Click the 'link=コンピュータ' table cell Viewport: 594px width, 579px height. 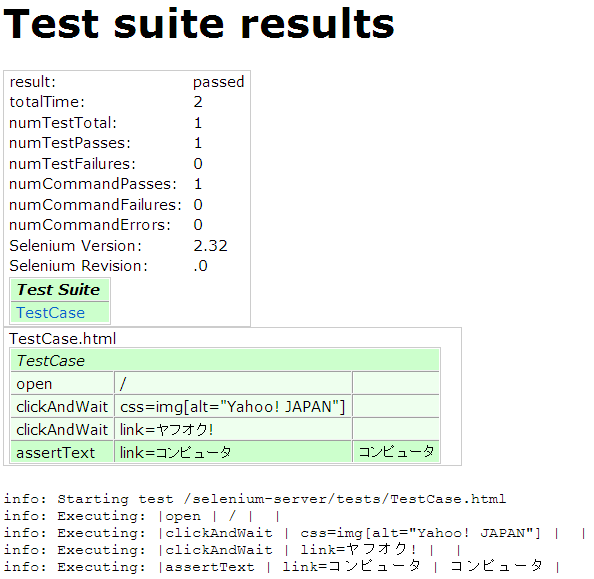pos(233,452)
